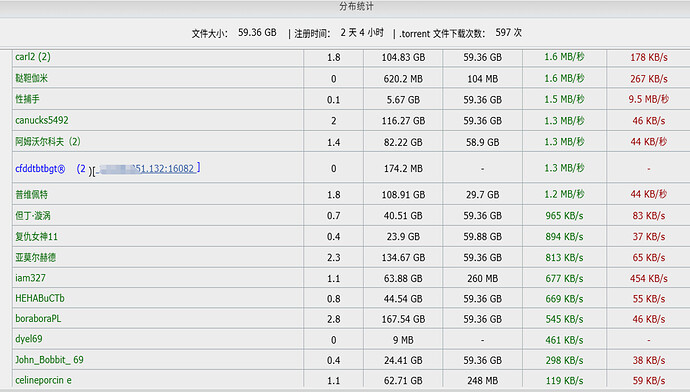Viewport: 690px width, 392px height.
Task: Open user profile 阿姆沃尔科夫 (2)
Action: point(48,141)
